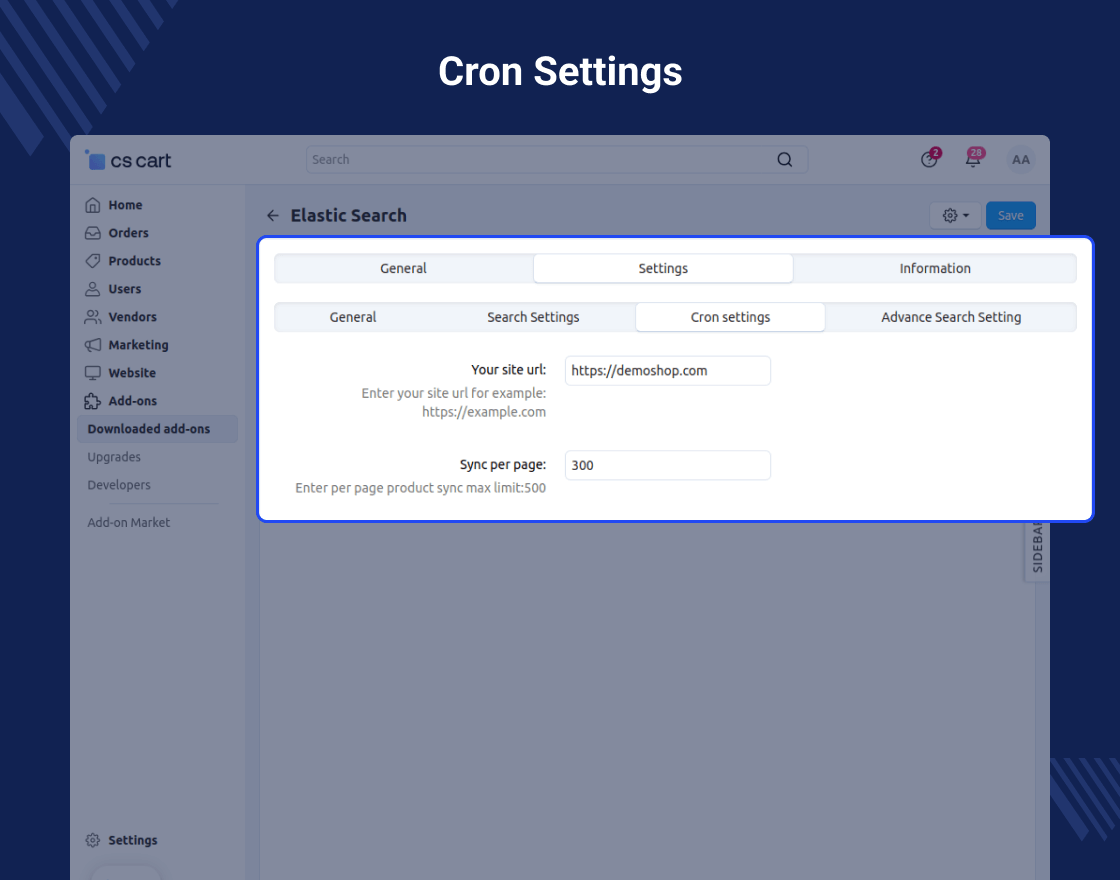The image size is (1120, 880).
Task: Click the search magnifier icon
Action: (x=785, y=160)
